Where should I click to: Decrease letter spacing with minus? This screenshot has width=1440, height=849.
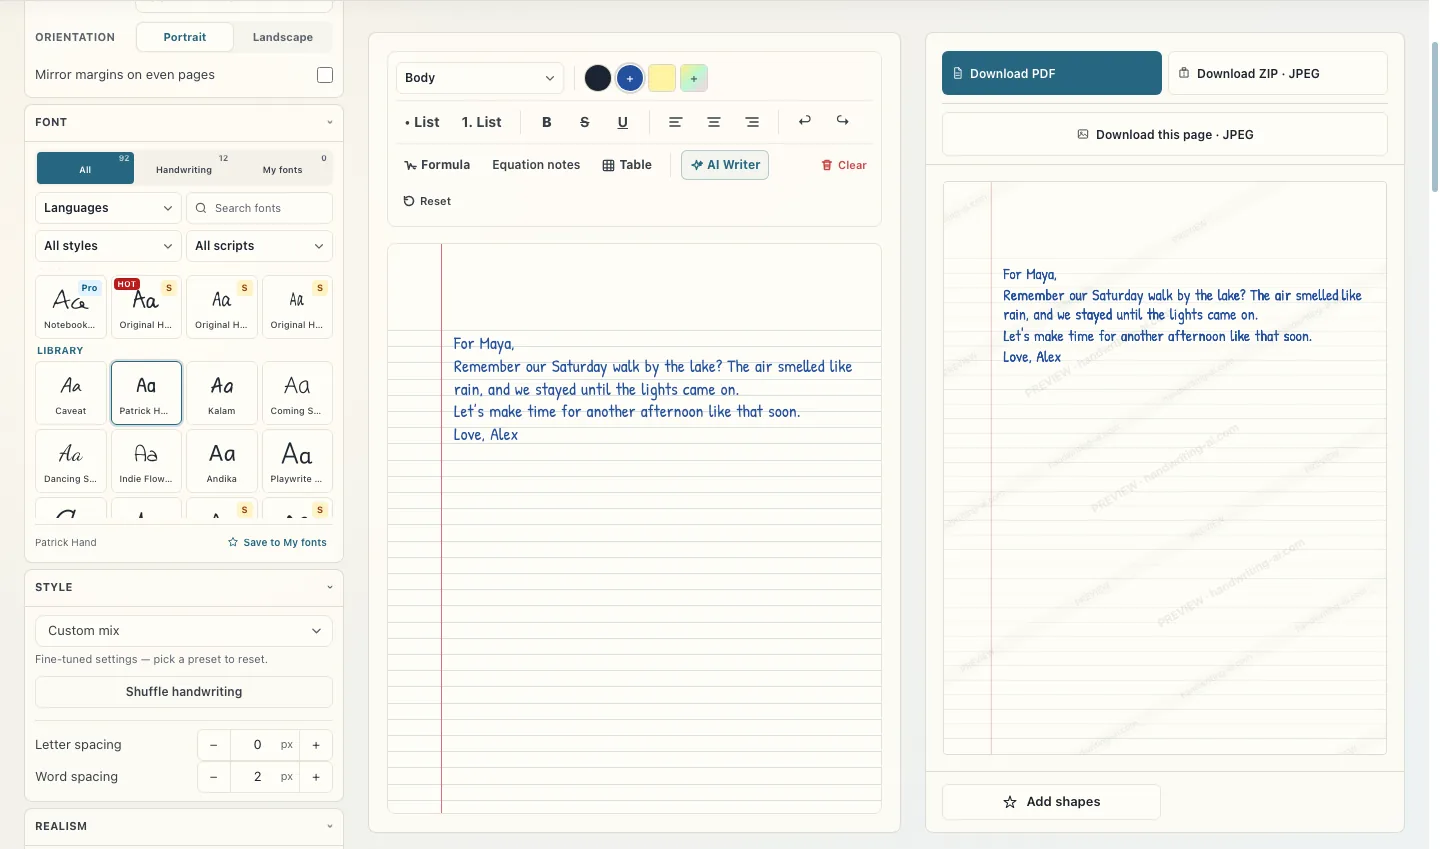coord(214,745)
